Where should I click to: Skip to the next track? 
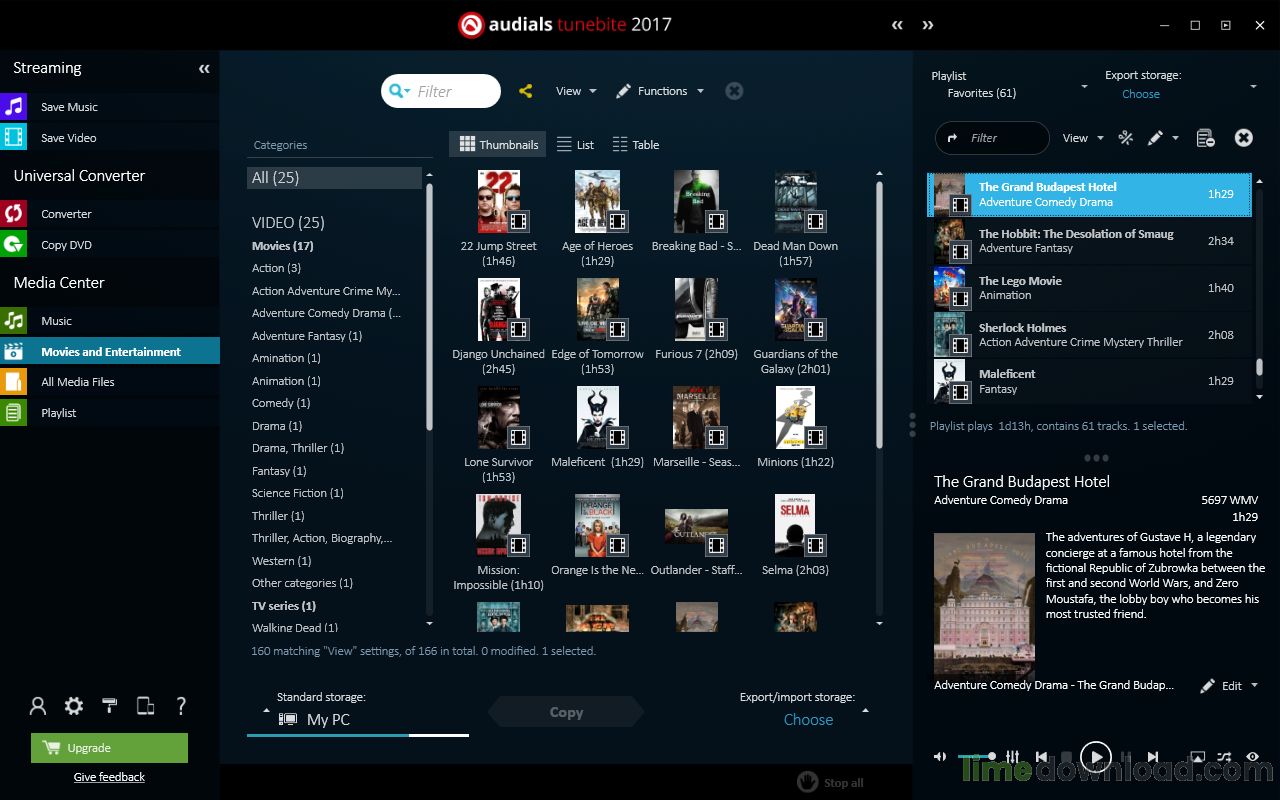1153,757
